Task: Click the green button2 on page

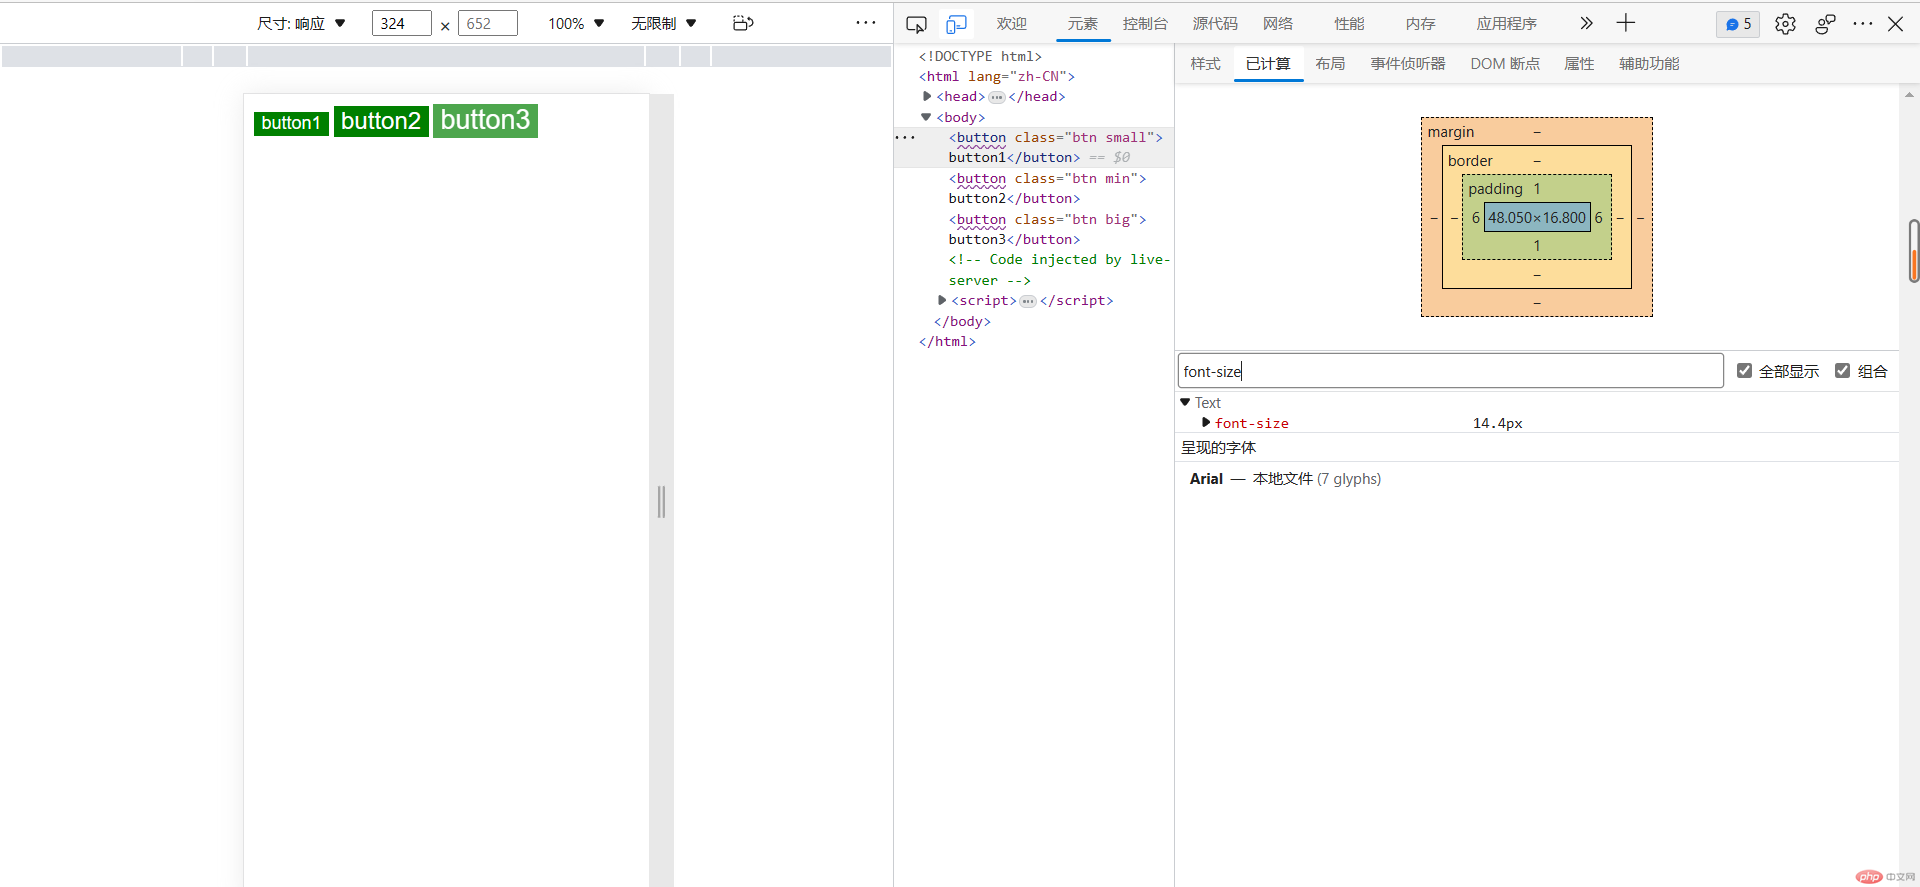Action: click(x=381, y=121)
